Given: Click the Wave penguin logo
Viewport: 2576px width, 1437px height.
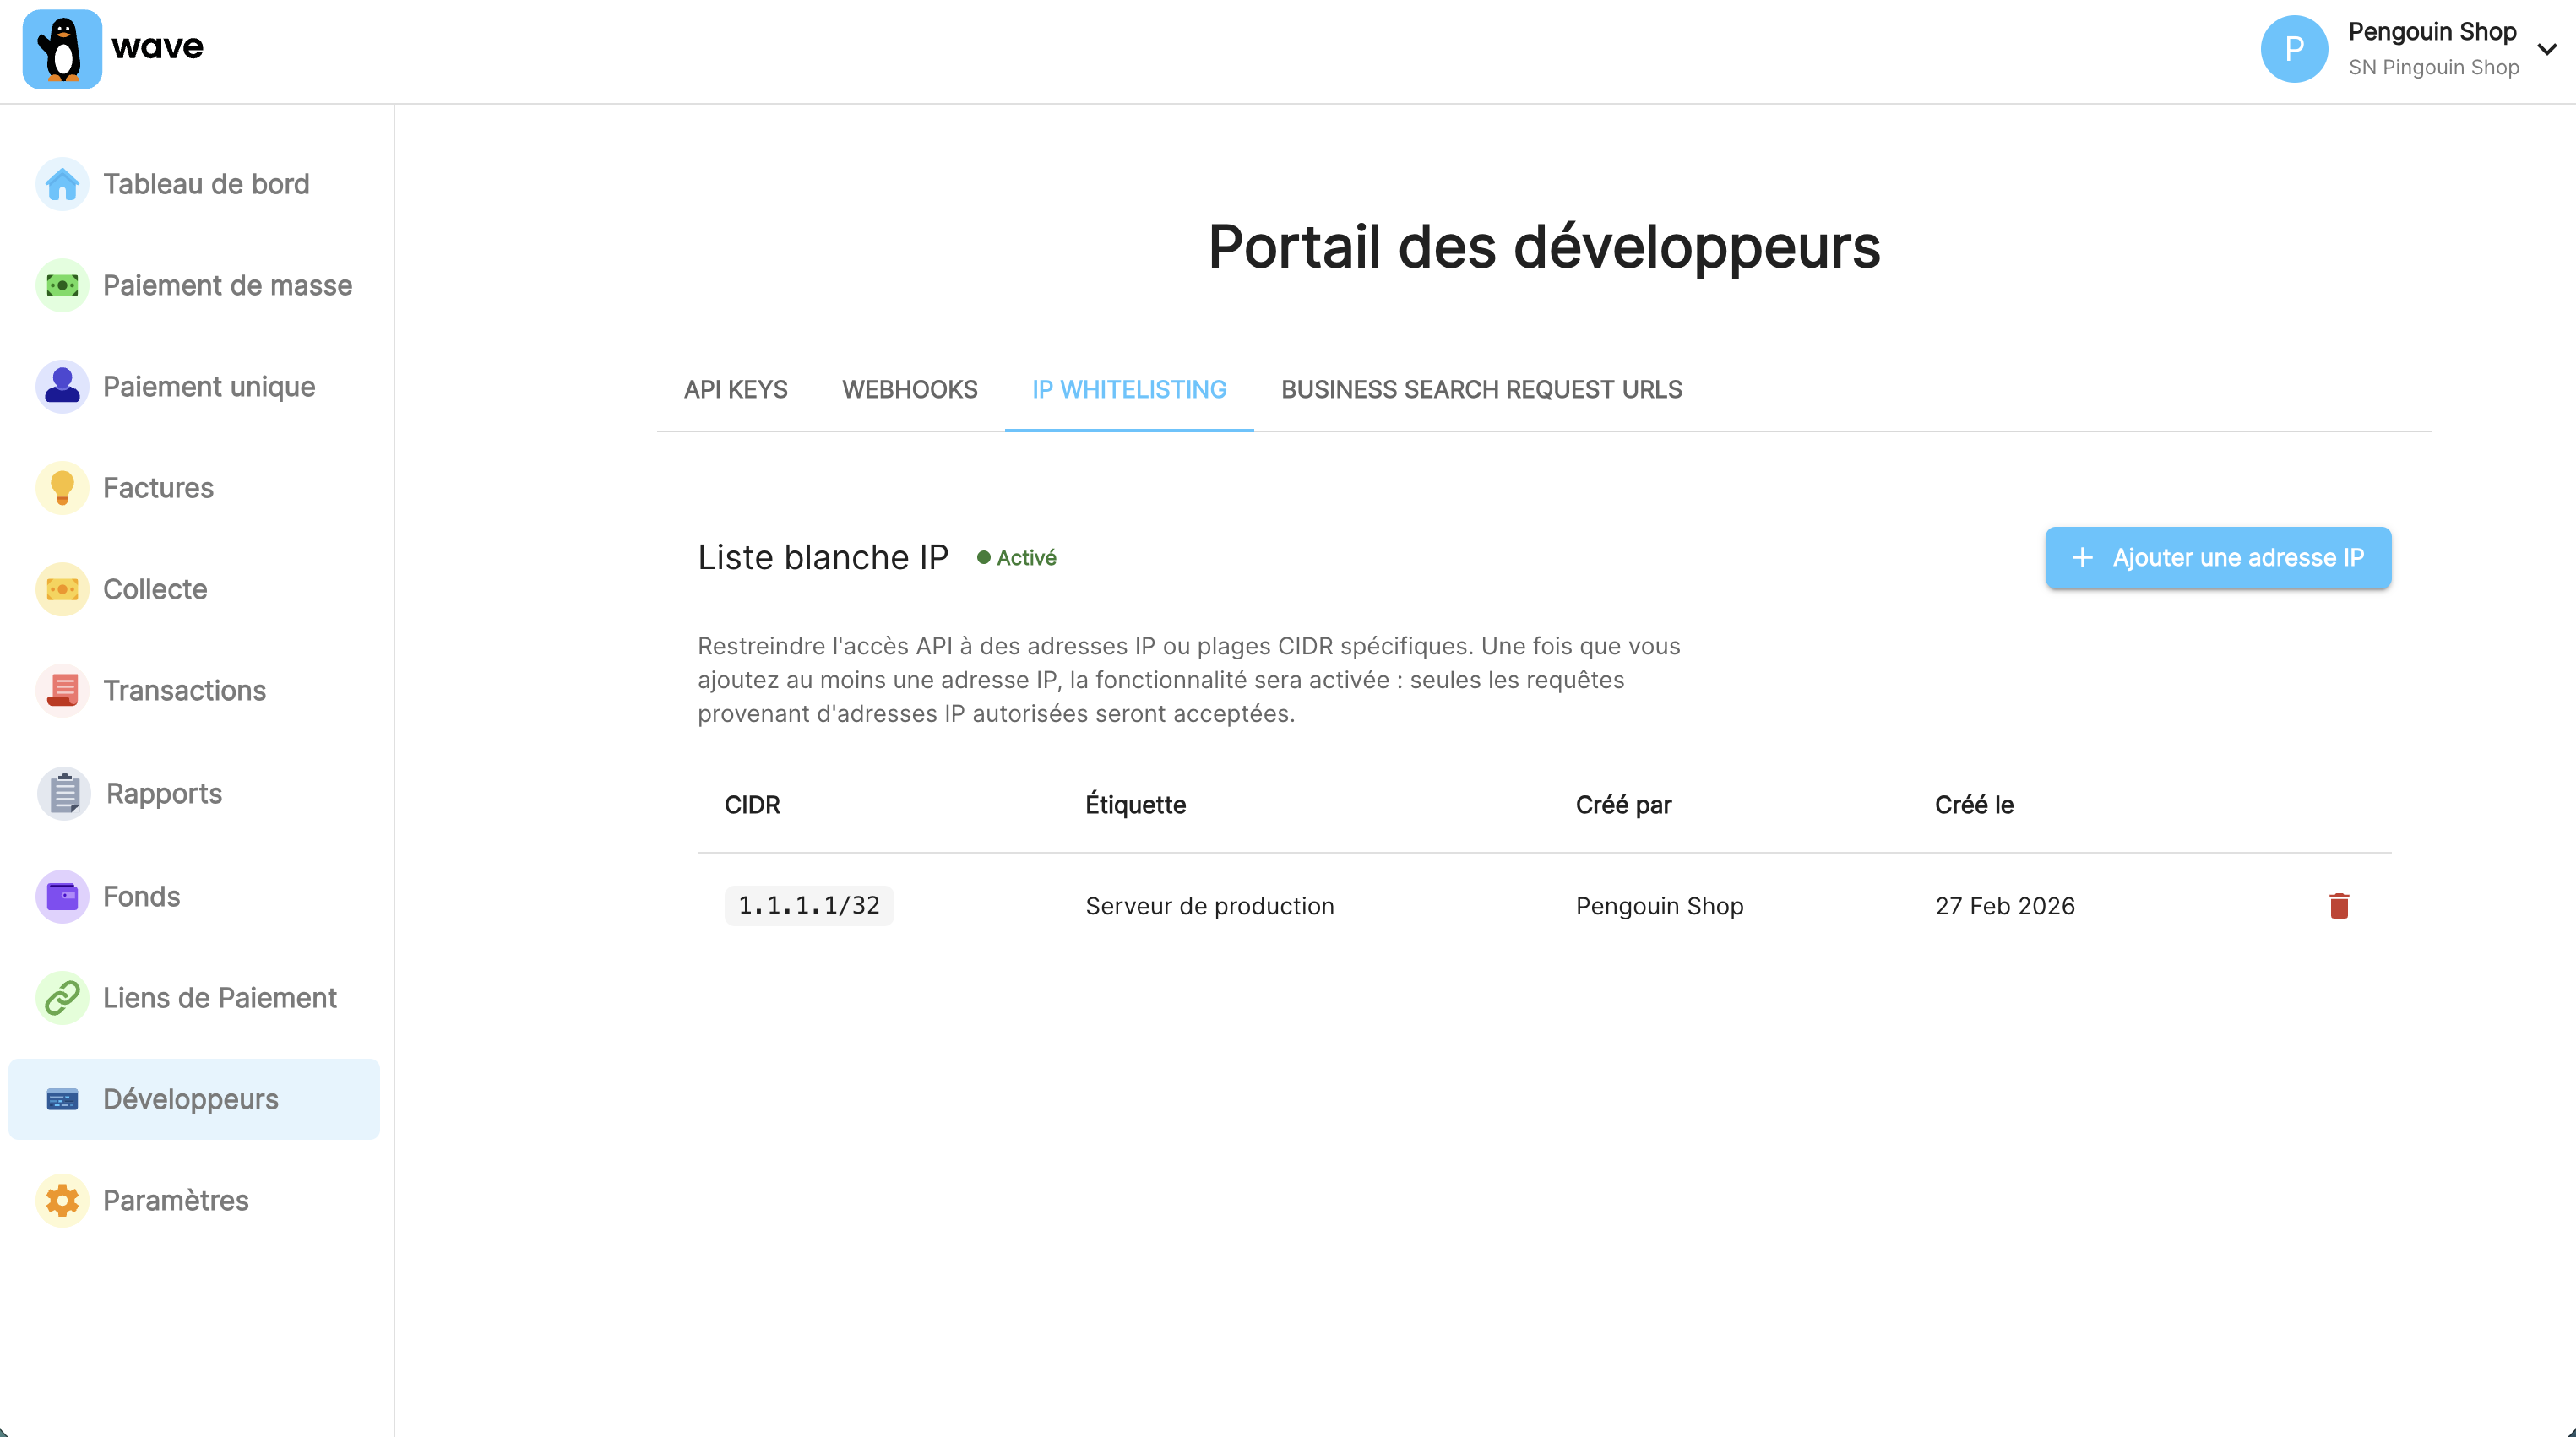Looking at the screenshot, I should tap(63, 49).
